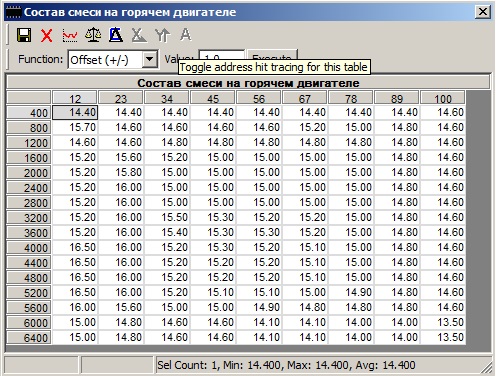Select column header 67
This screenshot has width=496, height=376.
point(305,98)
